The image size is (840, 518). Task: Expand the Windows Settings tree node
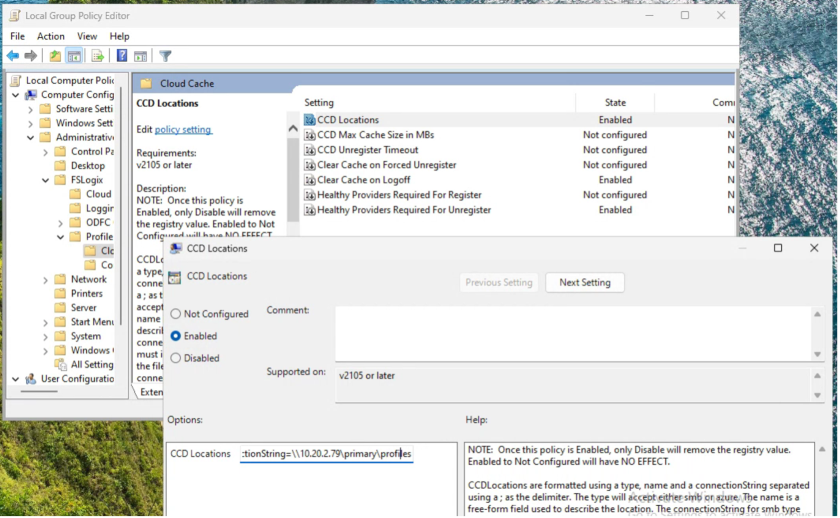31,123
